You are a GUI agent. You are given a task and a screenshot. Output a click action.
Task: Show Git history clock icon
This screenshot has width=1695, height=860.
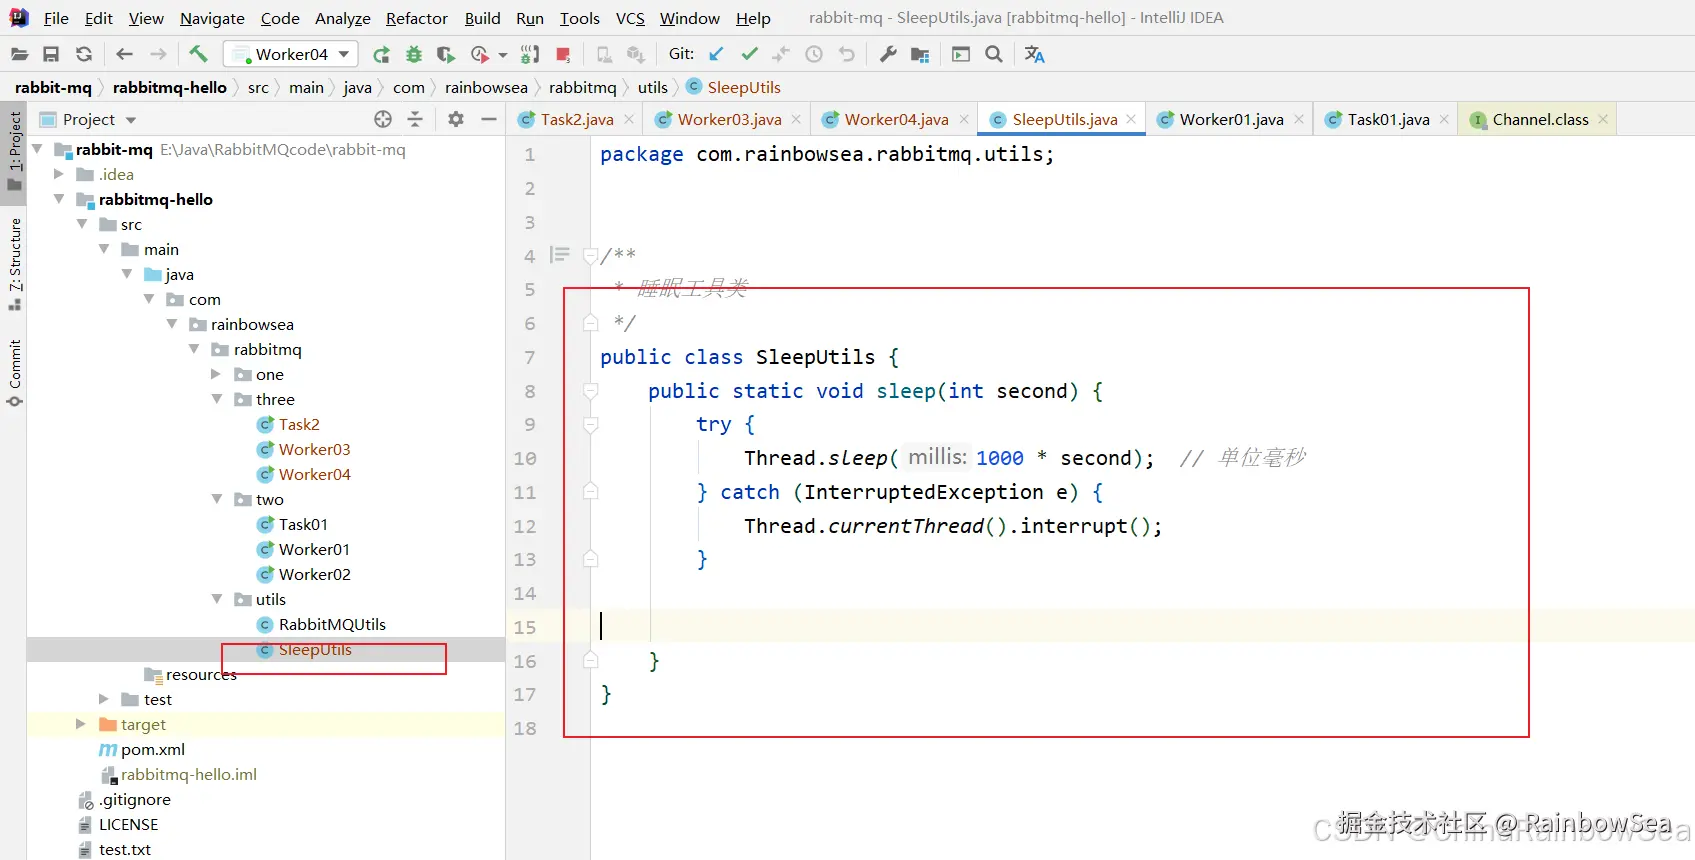(814, 54)
